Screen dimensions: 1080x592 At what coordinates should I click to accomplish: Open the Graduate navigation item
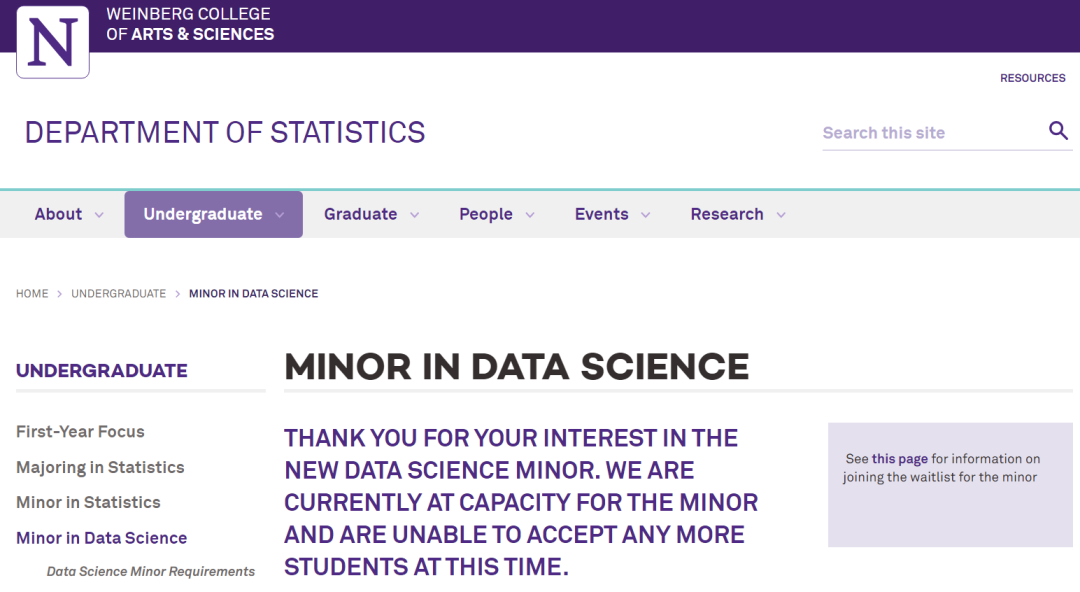coord(360,214)
